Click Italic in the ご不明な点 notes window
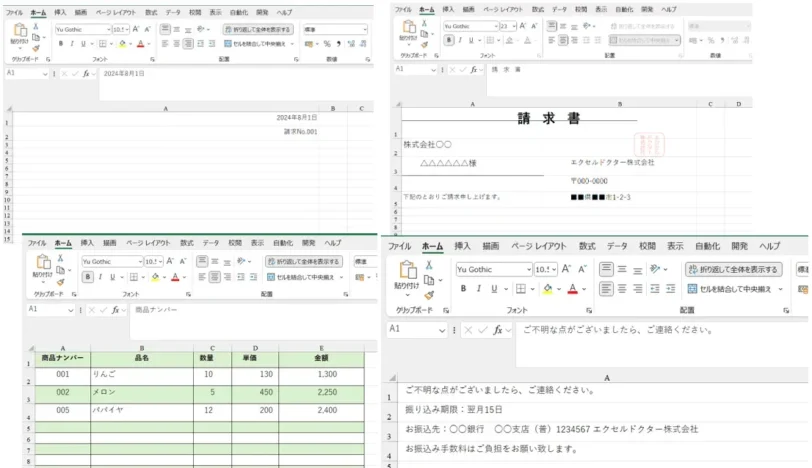The height and width of the screenshot is (468, 812). pyautogui.click(x=478, y=289)
